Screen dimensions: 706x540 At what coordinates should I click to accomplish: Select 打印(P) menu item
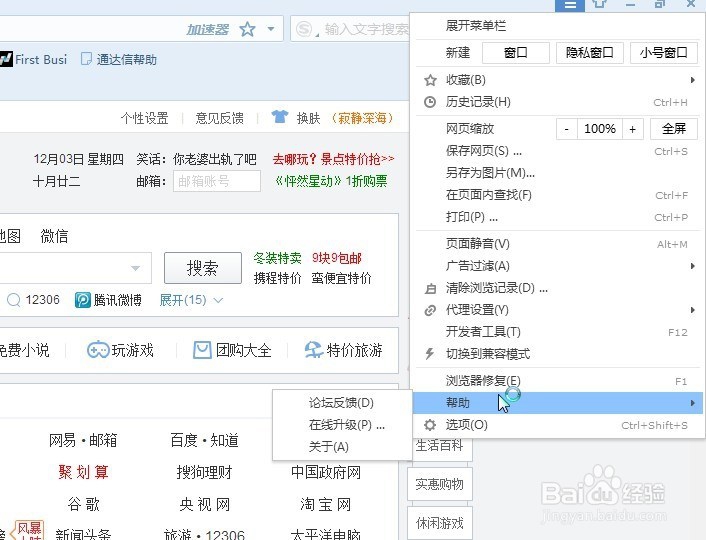point(558,217)
